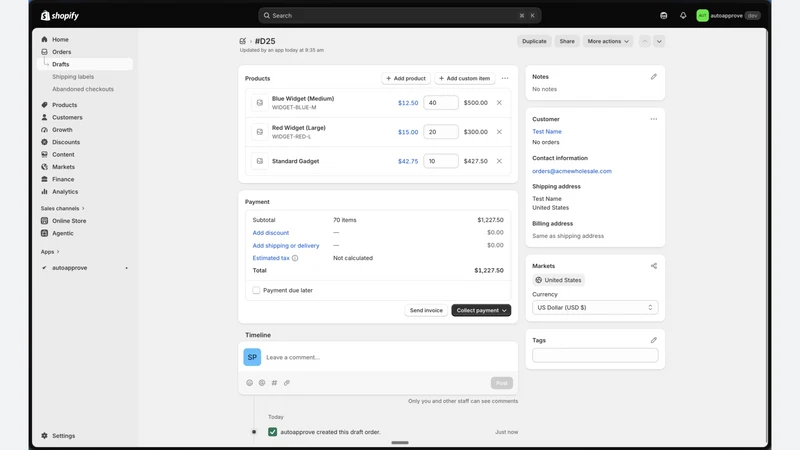Add hashtag reference in comment
This screenshot has height=450, width=800.
(274, 383)
